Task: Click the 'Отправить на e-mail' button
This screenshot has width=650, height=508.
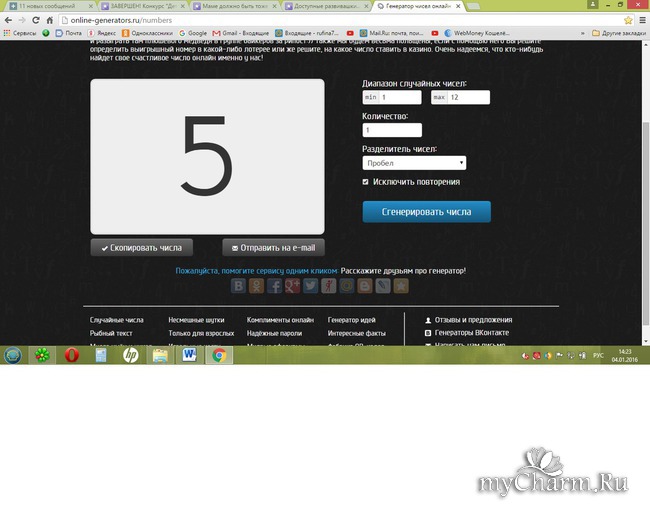Action: tap(273, 247)
